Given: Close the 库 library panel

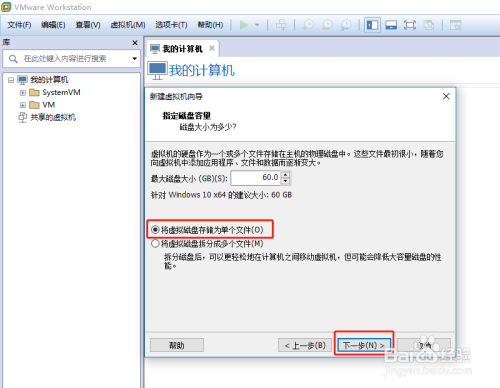Looking at the screenshot, I should pos(135,43).
